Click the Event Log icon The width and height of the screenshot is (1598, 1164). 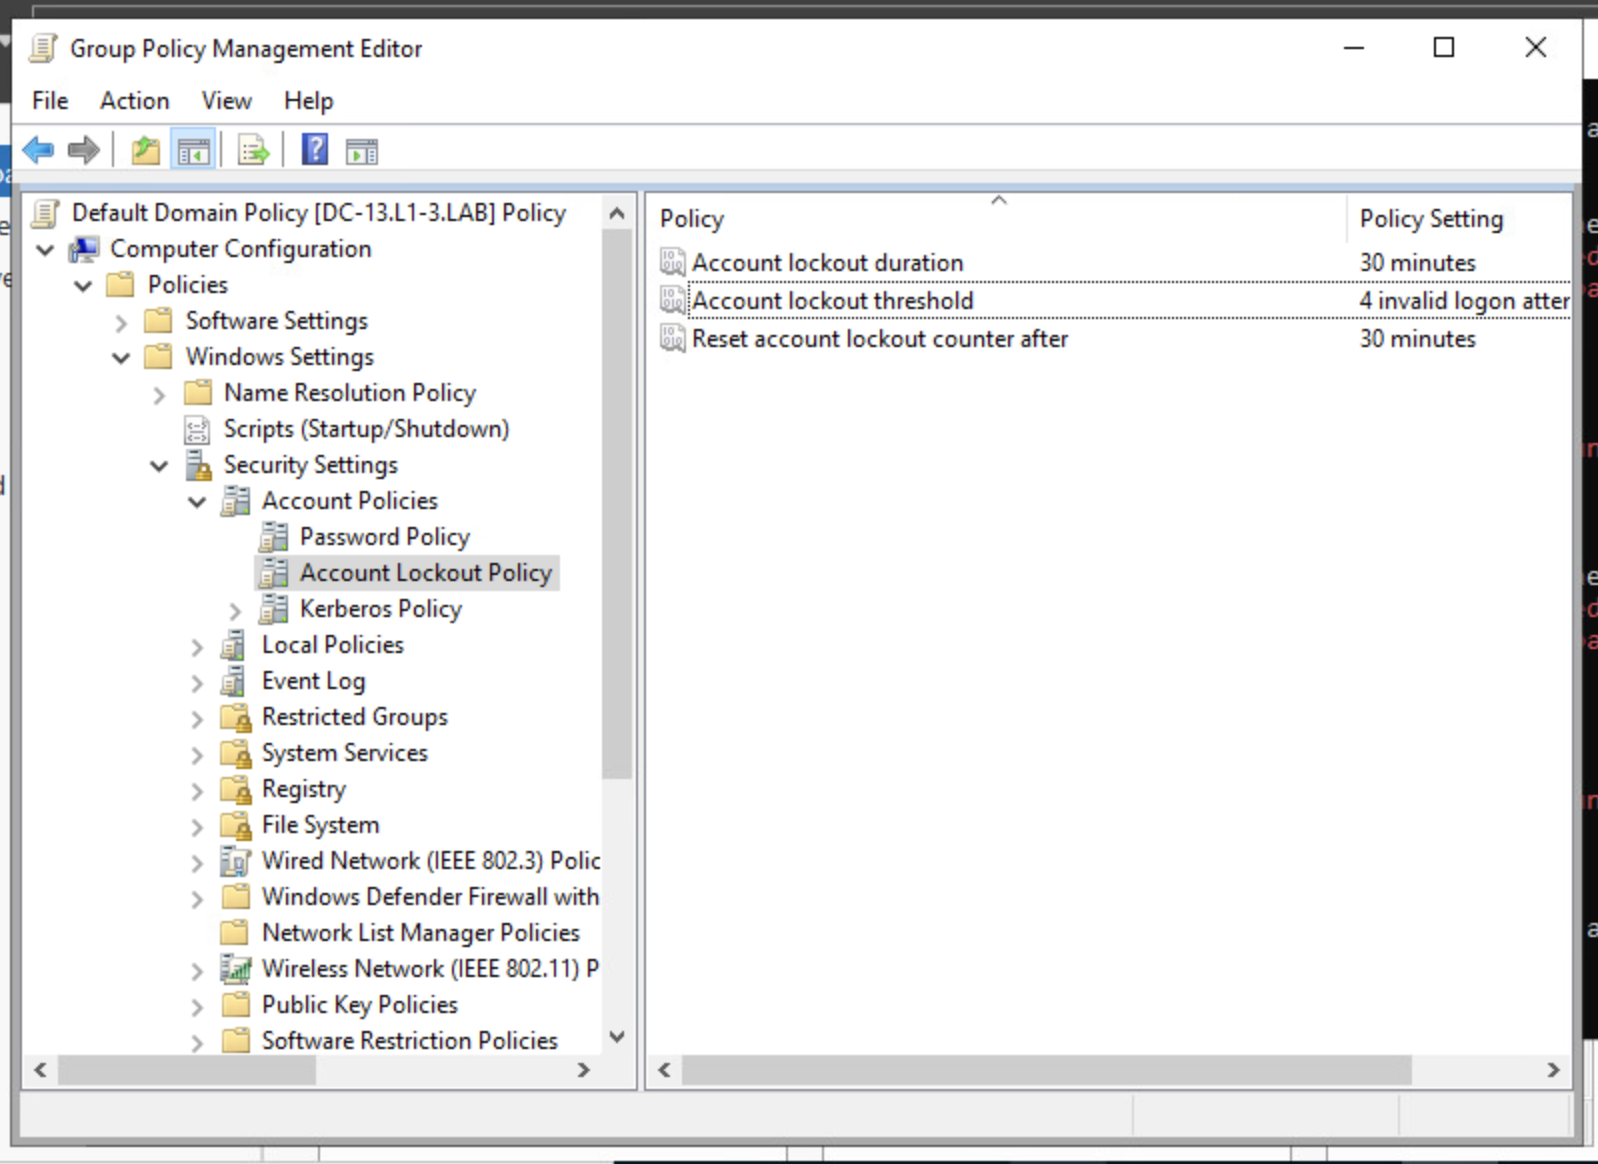(x=235, y=681)
